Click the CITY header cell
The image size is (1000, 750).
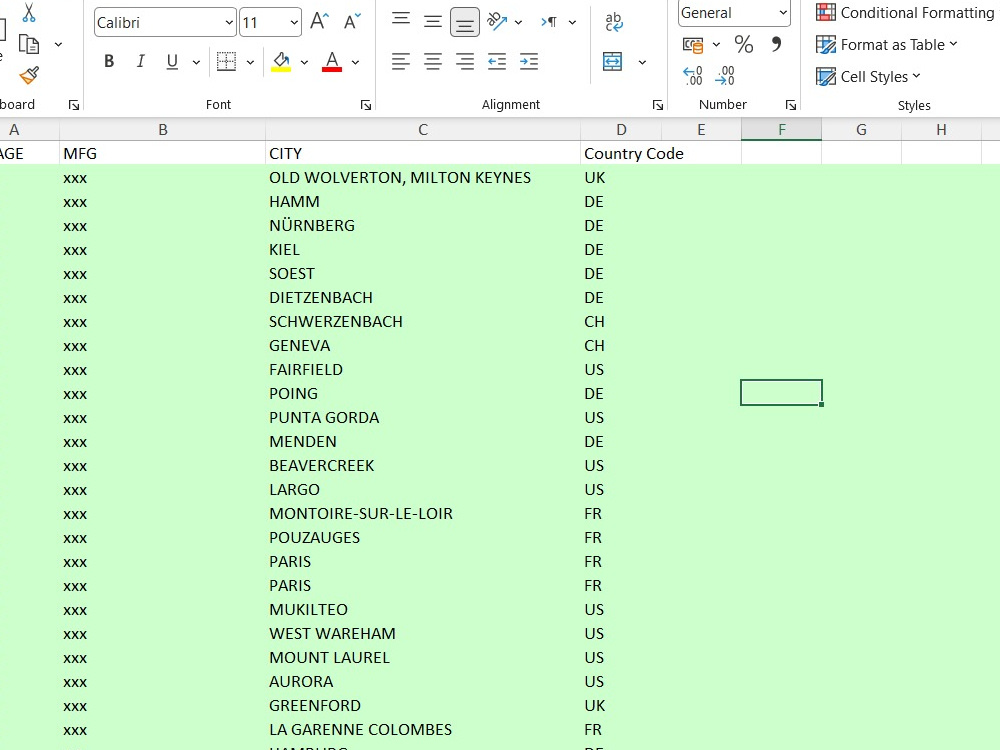click(x=423, y=154)
